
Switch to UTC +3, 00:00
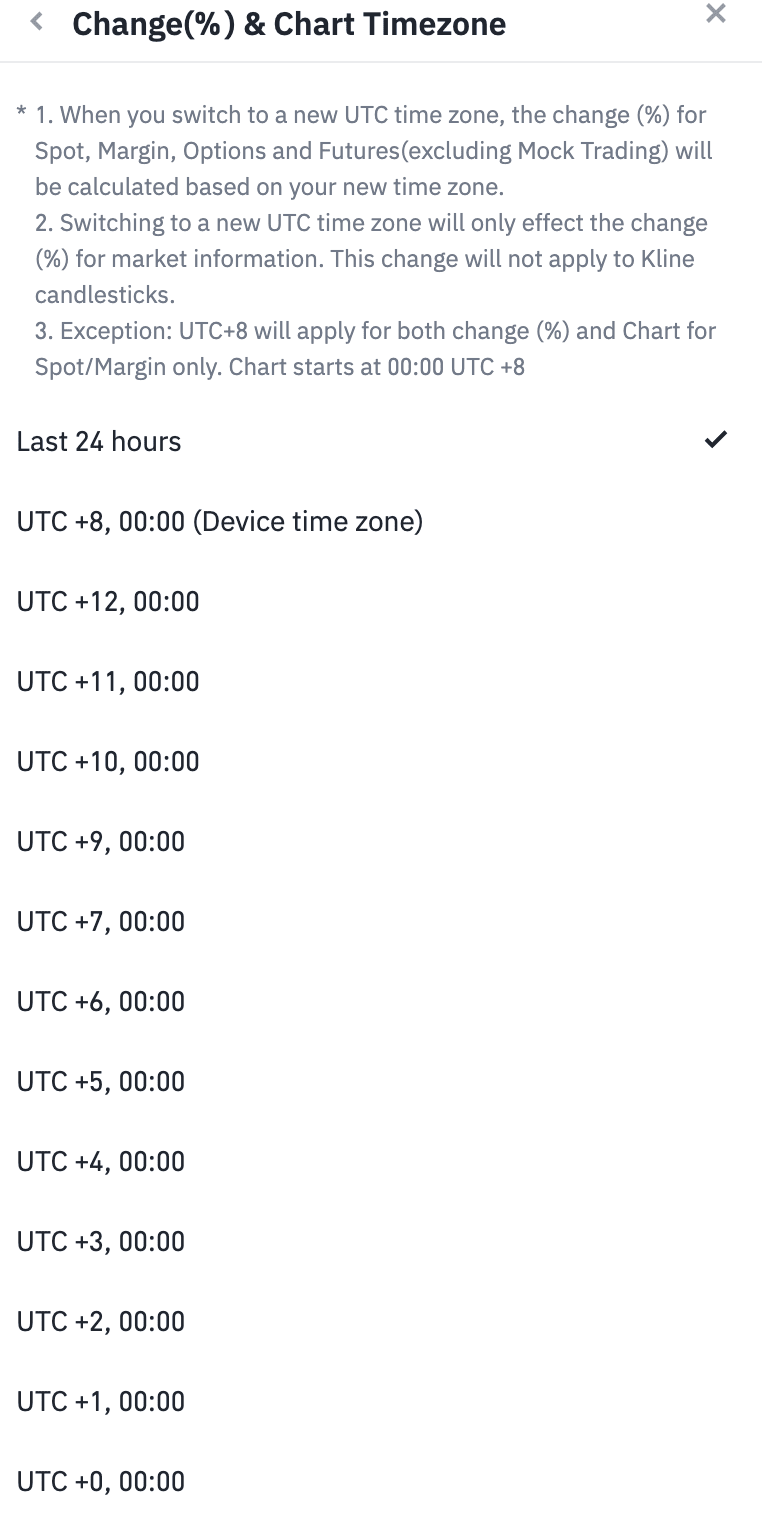(101, 1241)
